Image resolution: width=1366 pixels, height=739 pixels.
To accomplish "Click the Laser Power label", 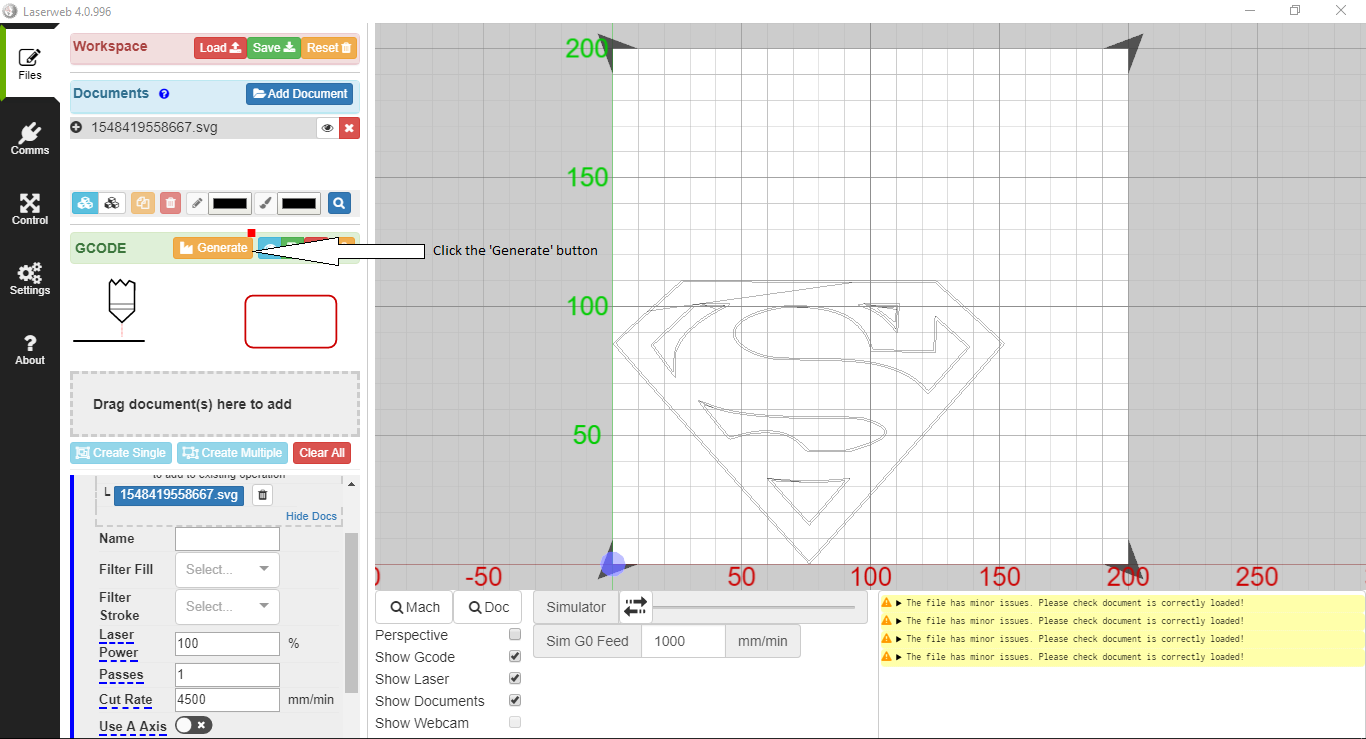I will click(x=118, y=644).
